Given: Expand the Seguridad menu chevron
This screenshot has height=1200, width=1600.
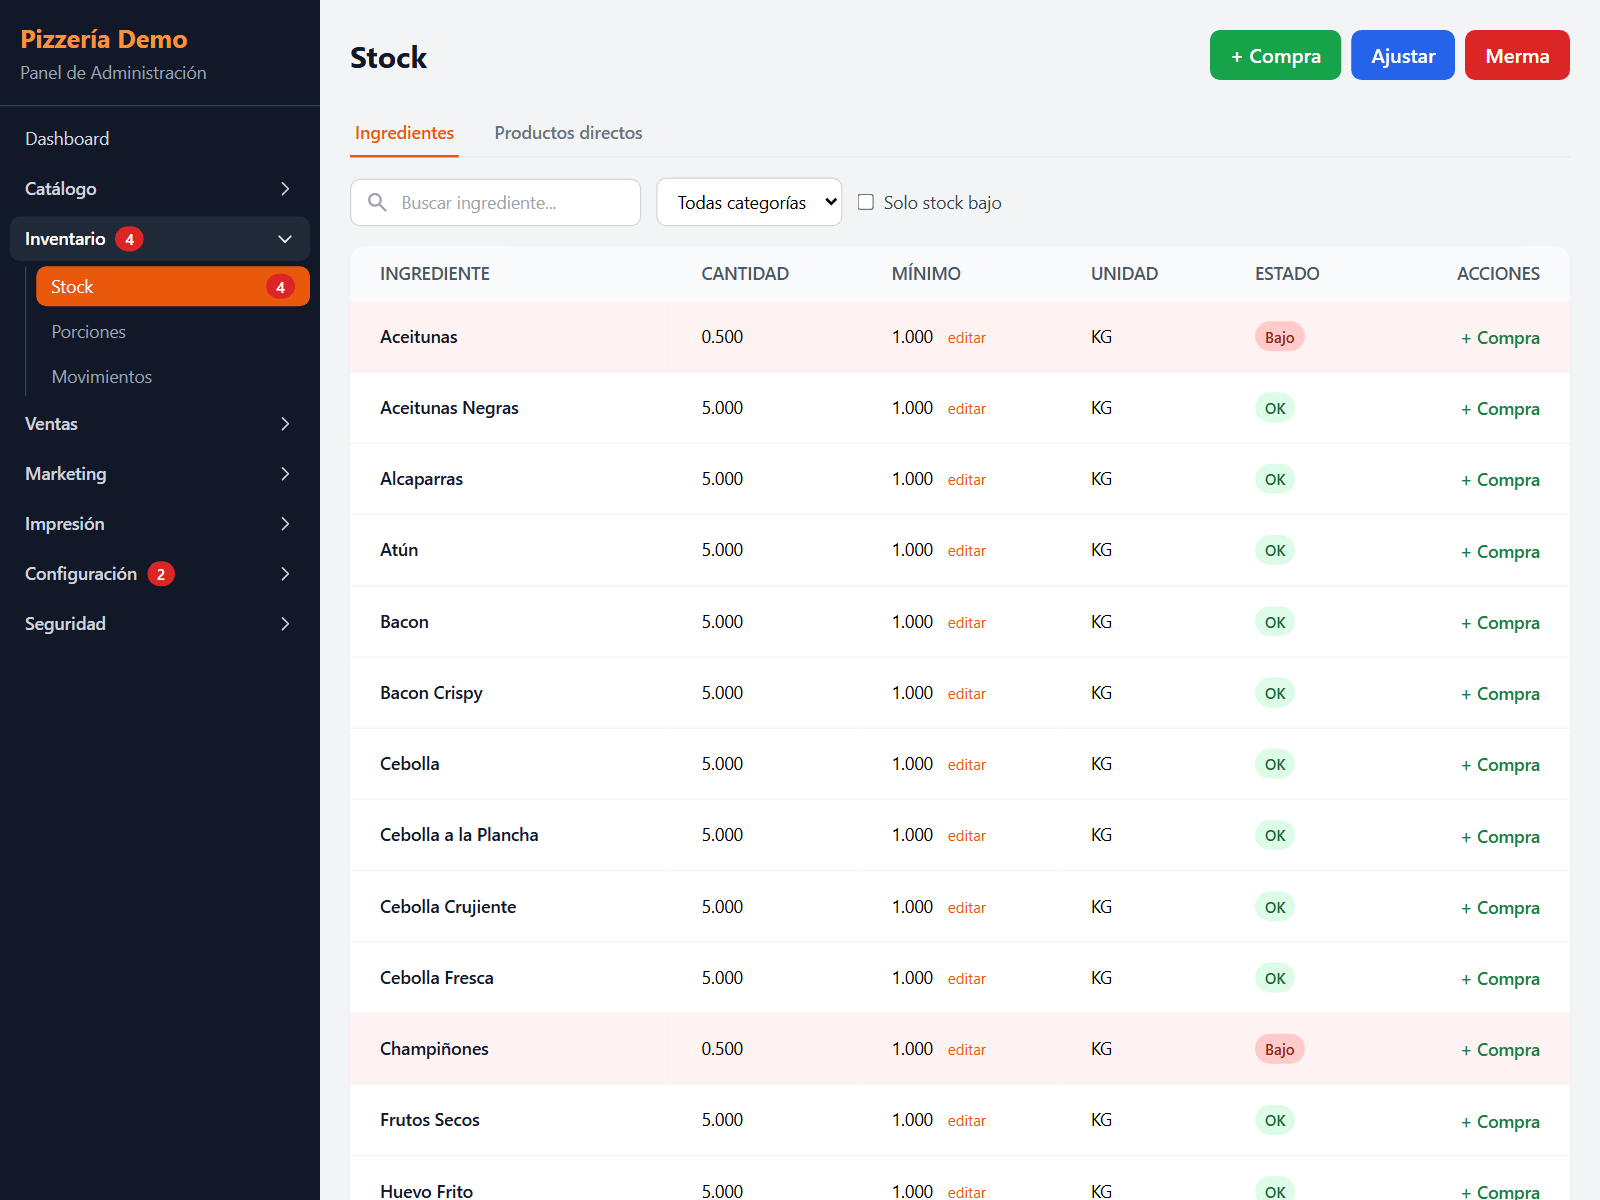Looking at the screenshot, I should (x=285, y=624).
